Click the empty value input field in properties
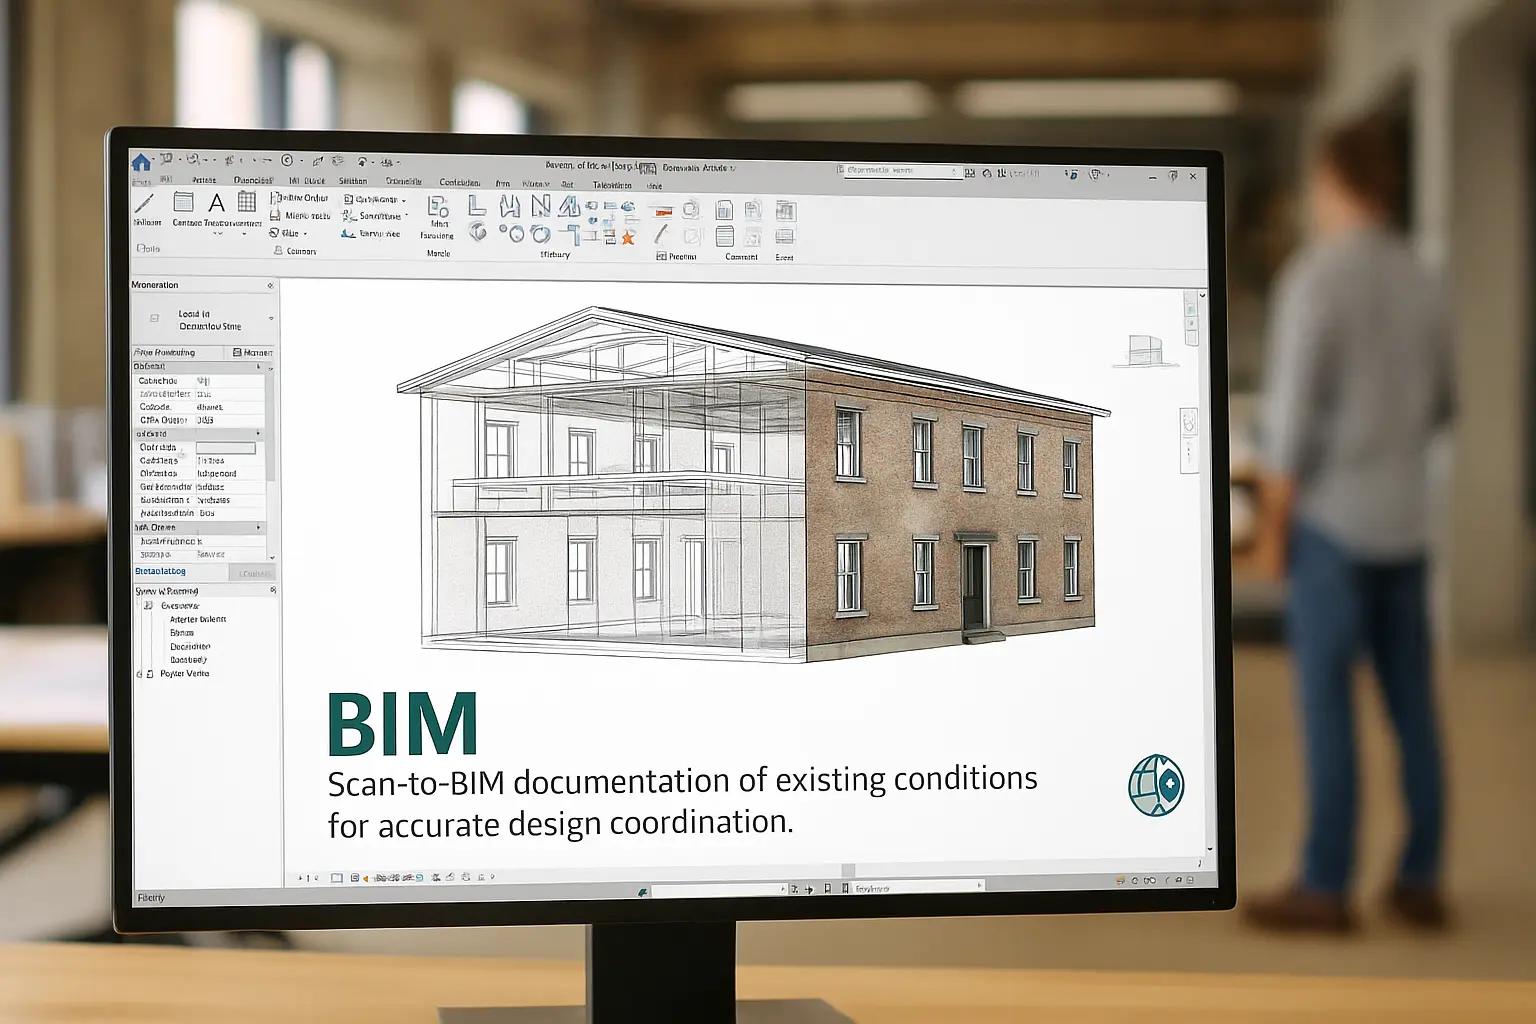The image size is (1536, 1024). coord(225,447)
